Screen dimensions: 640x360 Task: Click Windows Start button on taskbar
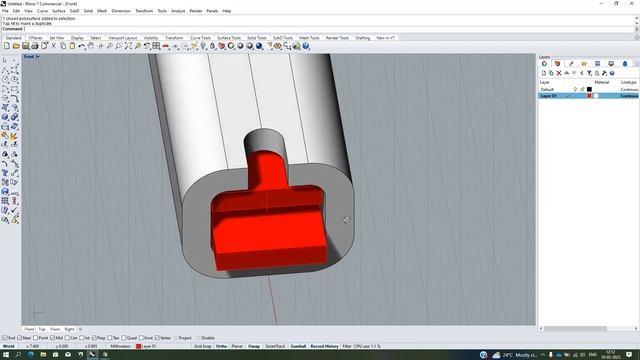coord(6,355)
